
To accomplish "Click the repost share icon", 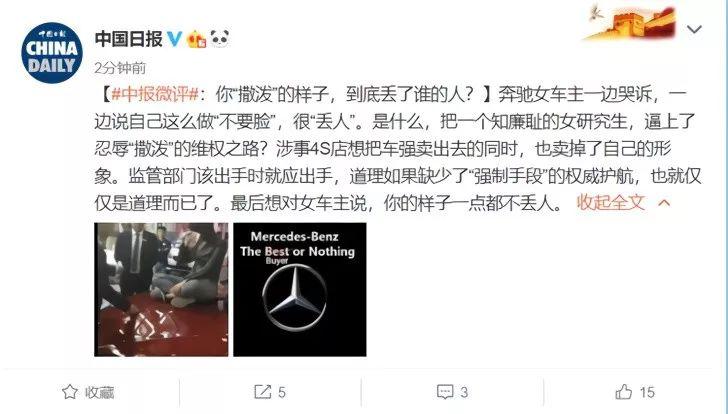I will [x=262, y=392].
